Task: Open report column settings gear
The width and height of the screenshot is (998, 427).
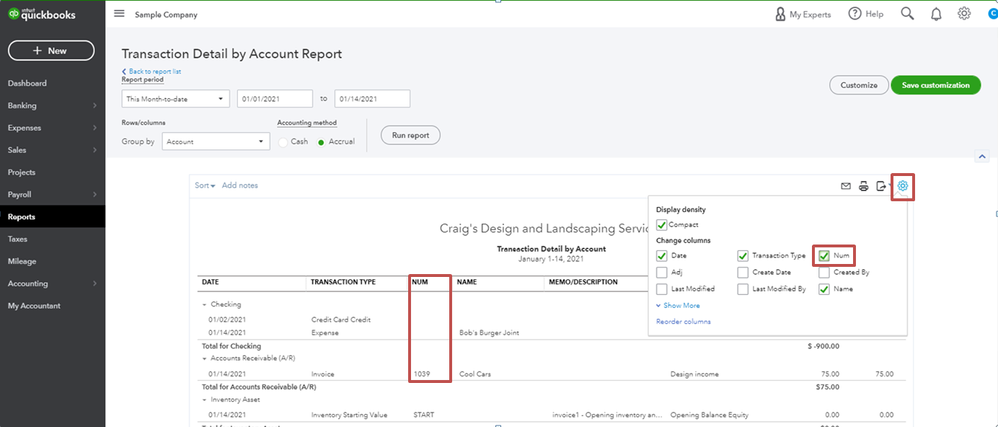Action: [903, 186]
